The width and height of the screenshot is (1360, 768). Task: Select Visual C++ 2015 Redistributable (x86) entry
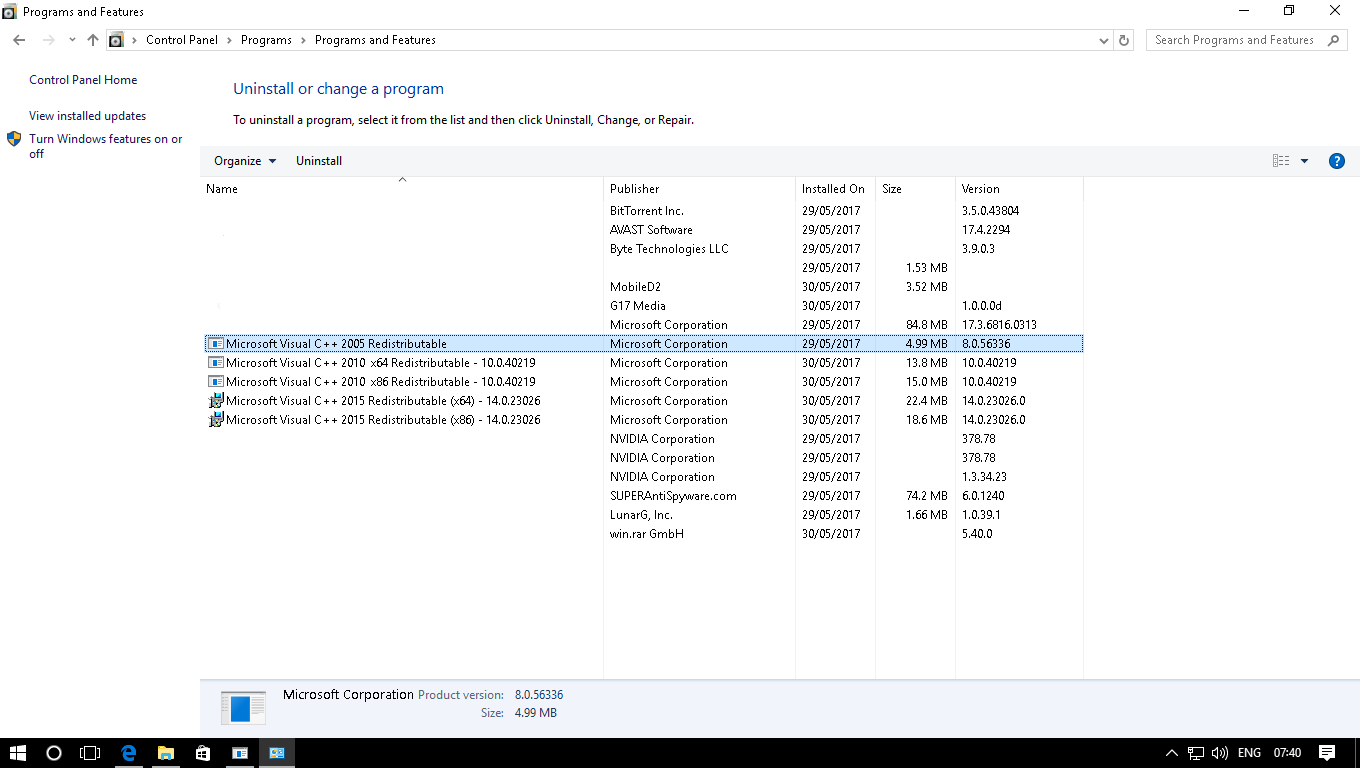[644, 420]
